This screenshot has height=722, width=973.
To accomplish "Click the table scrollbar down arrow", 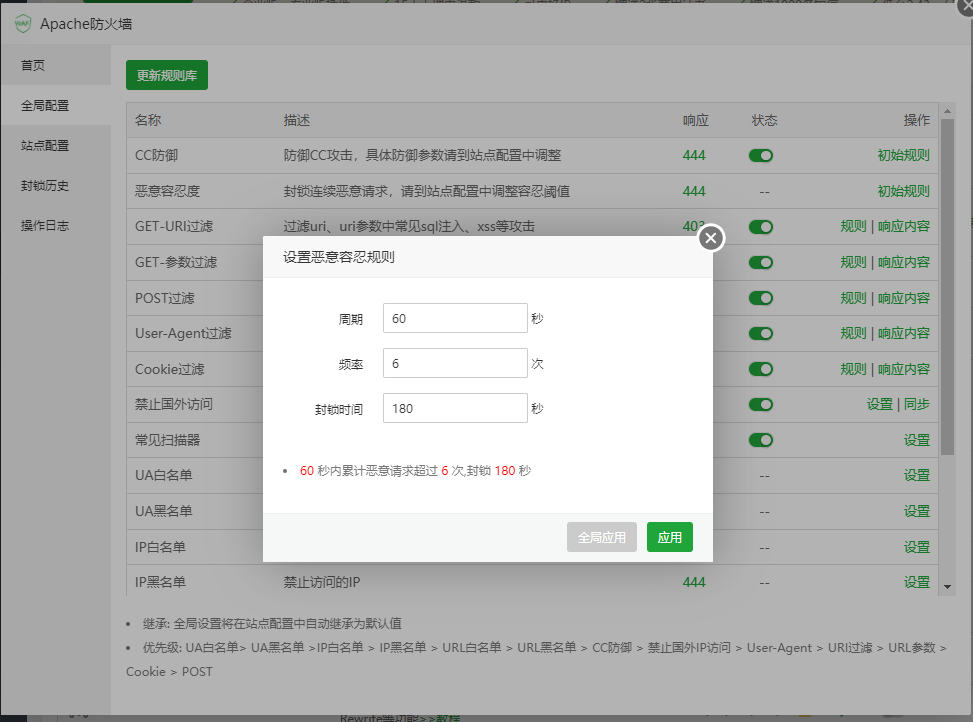I will click(947, 585).
